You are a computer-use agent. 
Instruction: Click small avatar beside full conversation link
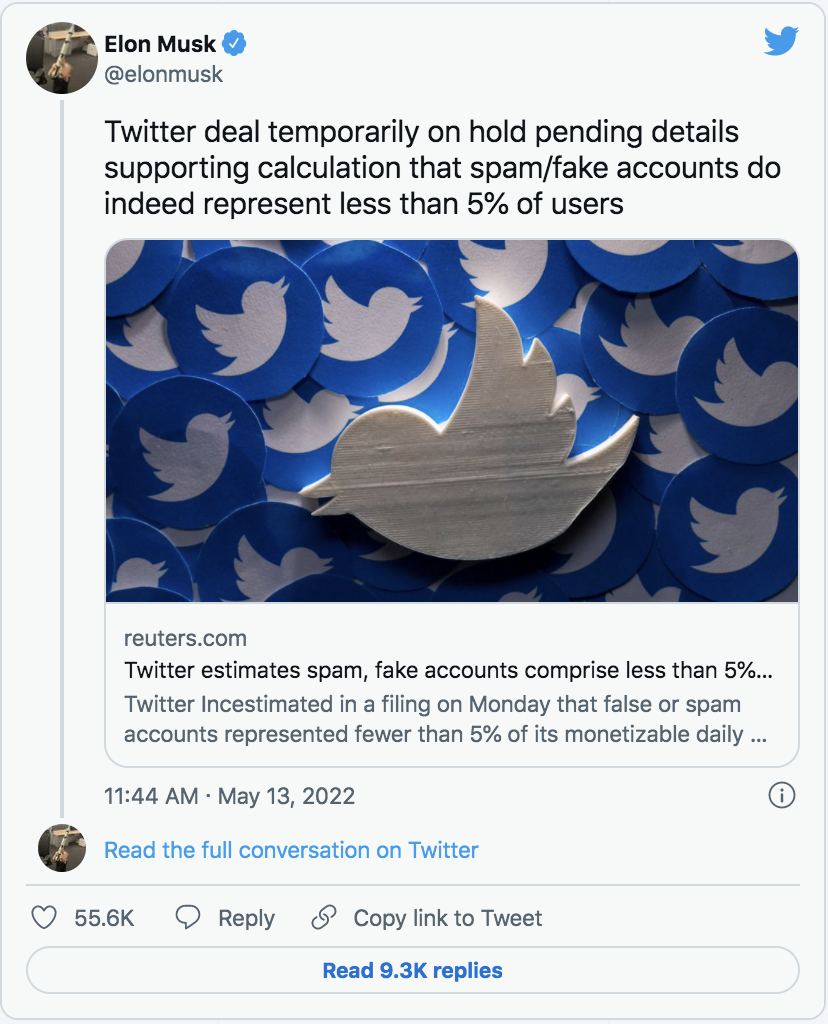point(61,849)
